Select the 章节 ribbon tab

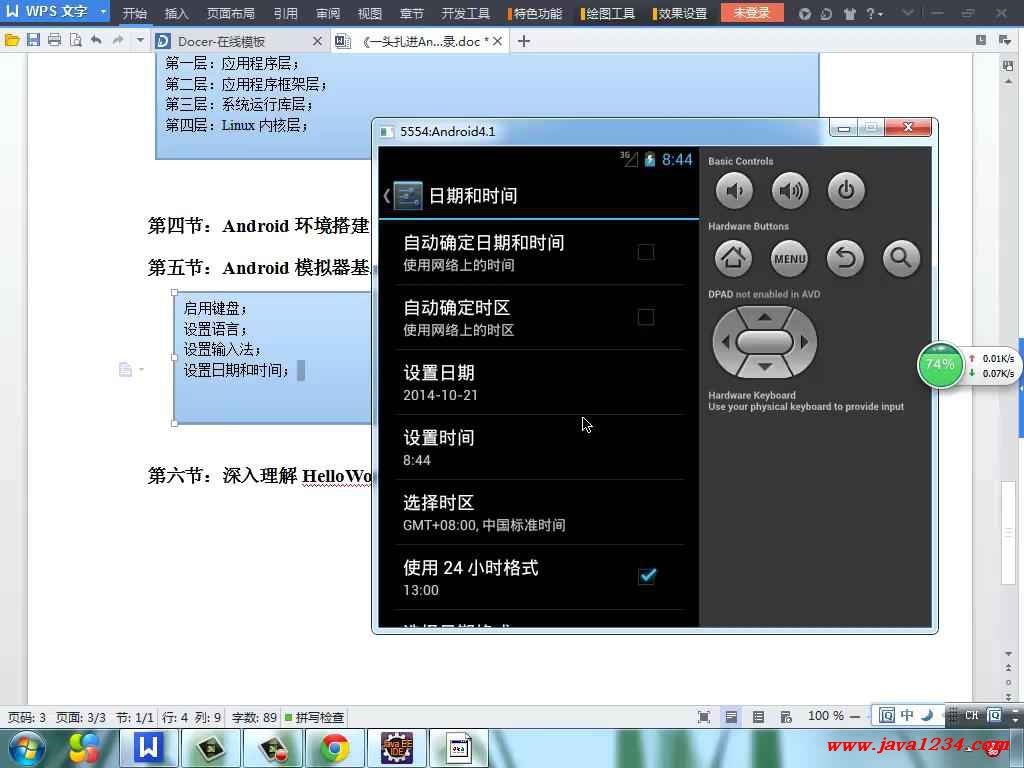411,13
